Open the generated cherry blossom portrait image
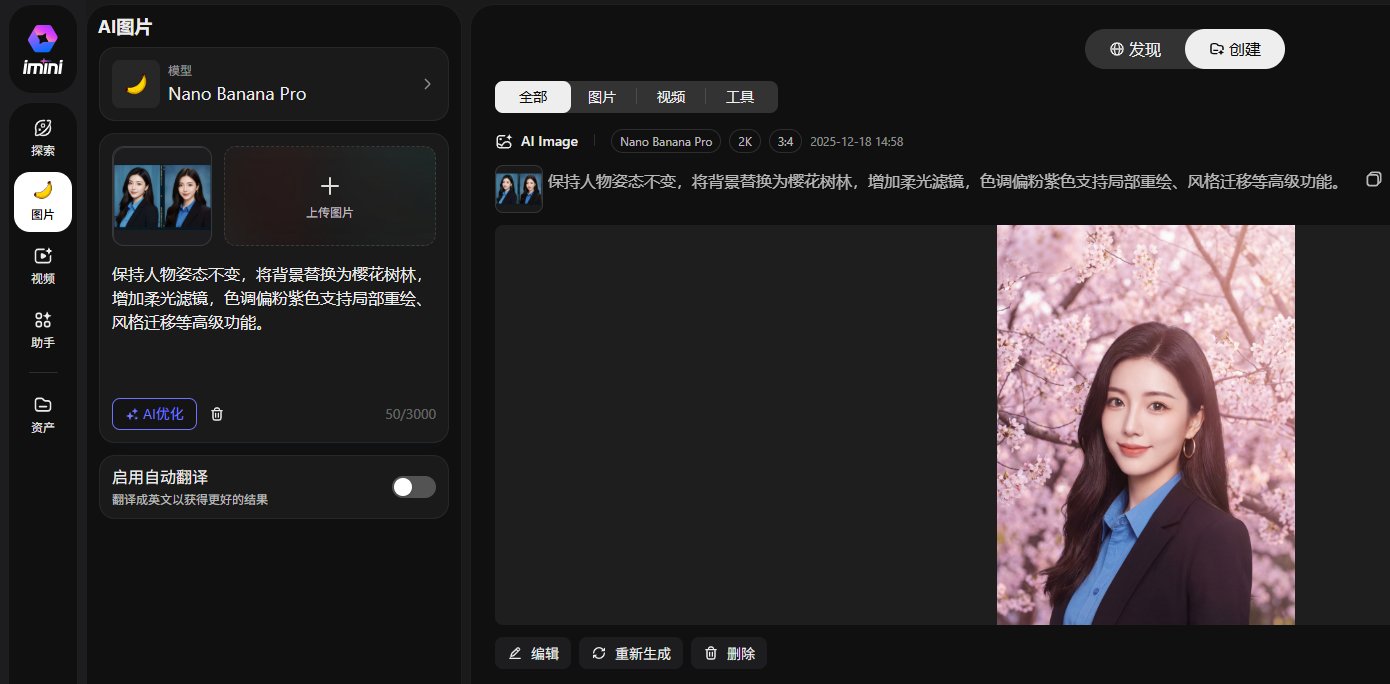The height and width of the screenshot is (684, 1390). pyautogui.click(x=1145, y=425)
